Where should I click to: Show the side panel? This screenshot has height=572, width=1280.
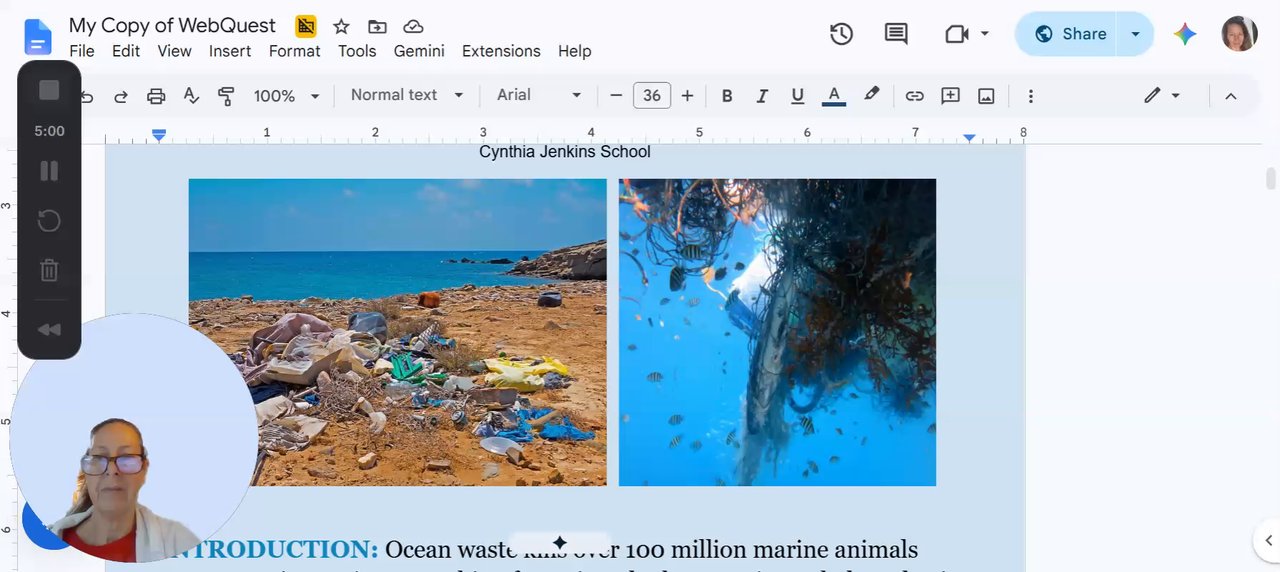pyautogui.click(x=1266, y=541)
